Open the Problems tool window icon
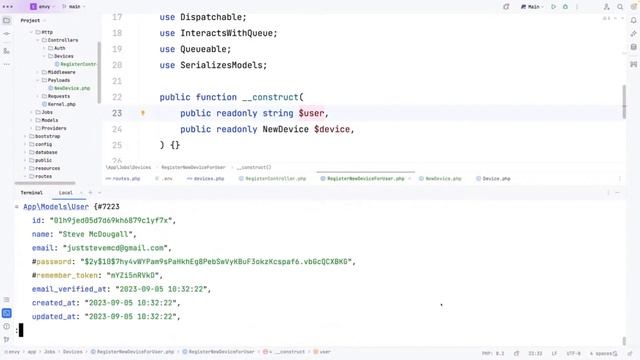 7,327
